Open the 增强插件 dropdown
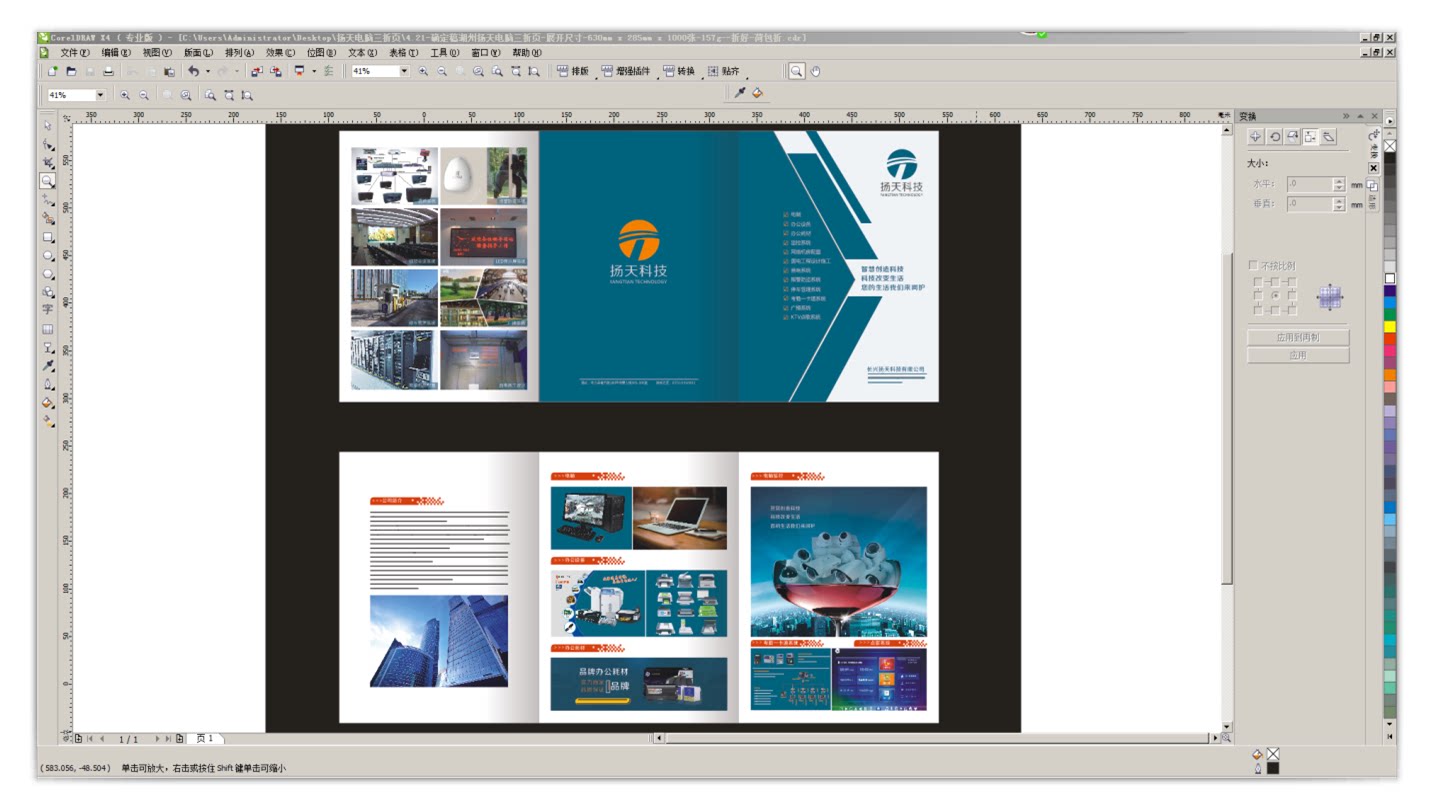The height and width of the screenshot is (809, 1435). click(626, 71)
